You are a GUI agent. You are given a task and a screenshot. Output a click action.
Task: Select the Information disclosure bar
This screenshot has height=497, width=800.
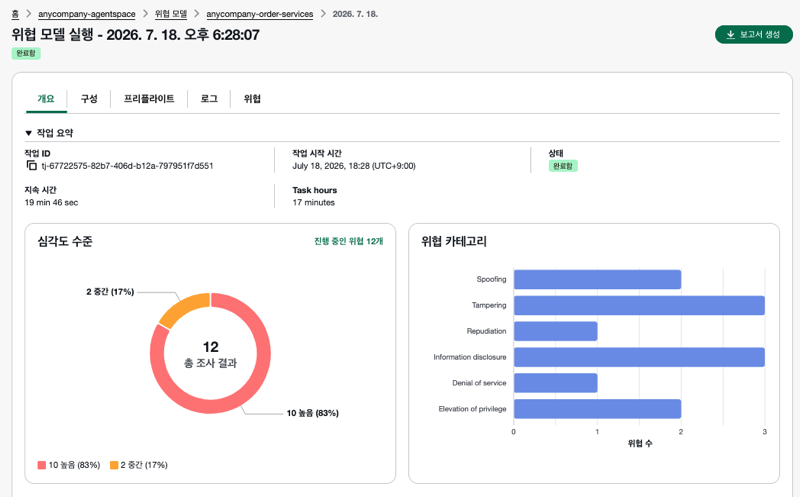(639, 357)
